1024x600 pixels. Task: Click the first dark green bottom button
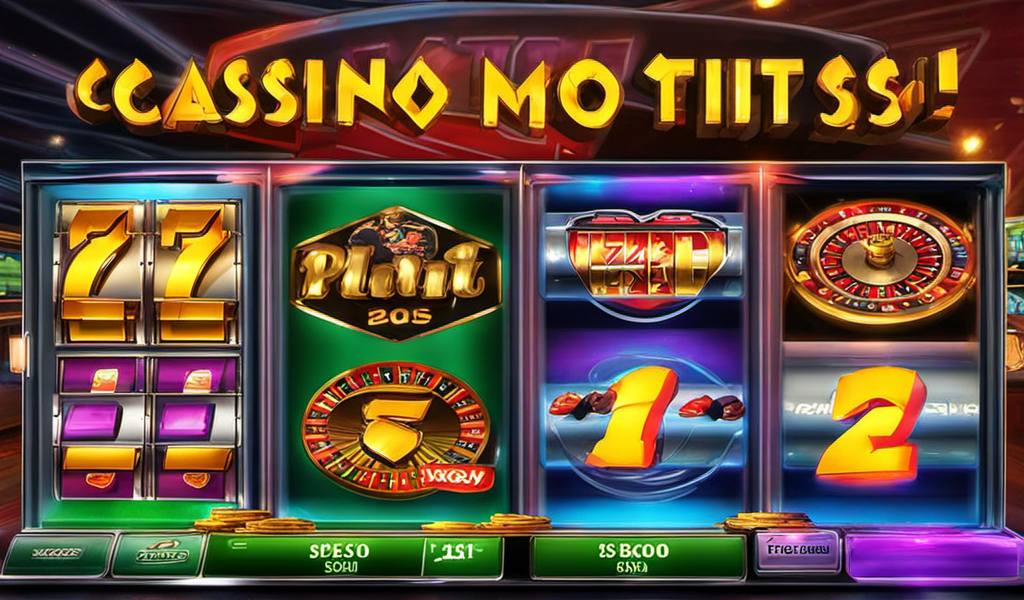point(57,554)
